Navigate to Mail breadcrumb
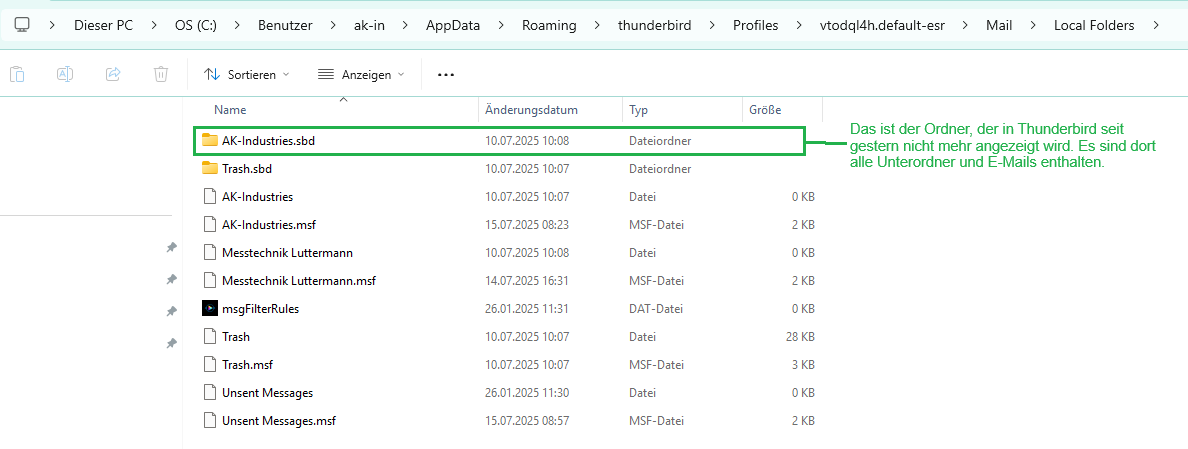1188x449 pixels. click(999, 25)
